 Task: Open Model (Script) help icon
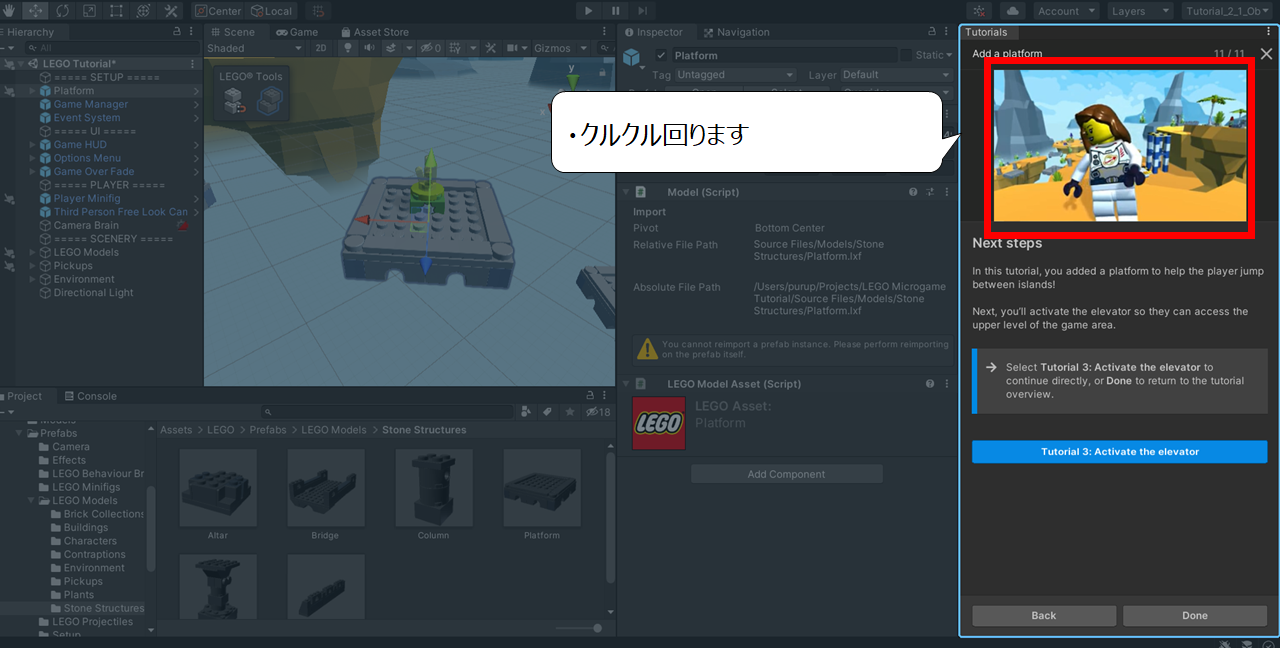click(913, 192)
